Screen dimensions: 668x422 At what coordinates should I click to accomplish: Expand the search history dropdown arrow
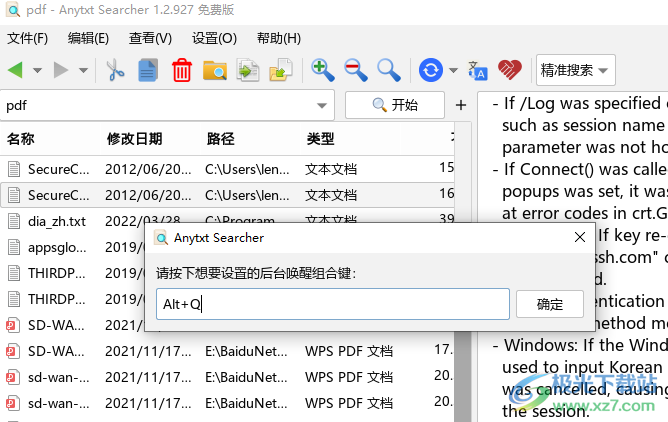322,106
